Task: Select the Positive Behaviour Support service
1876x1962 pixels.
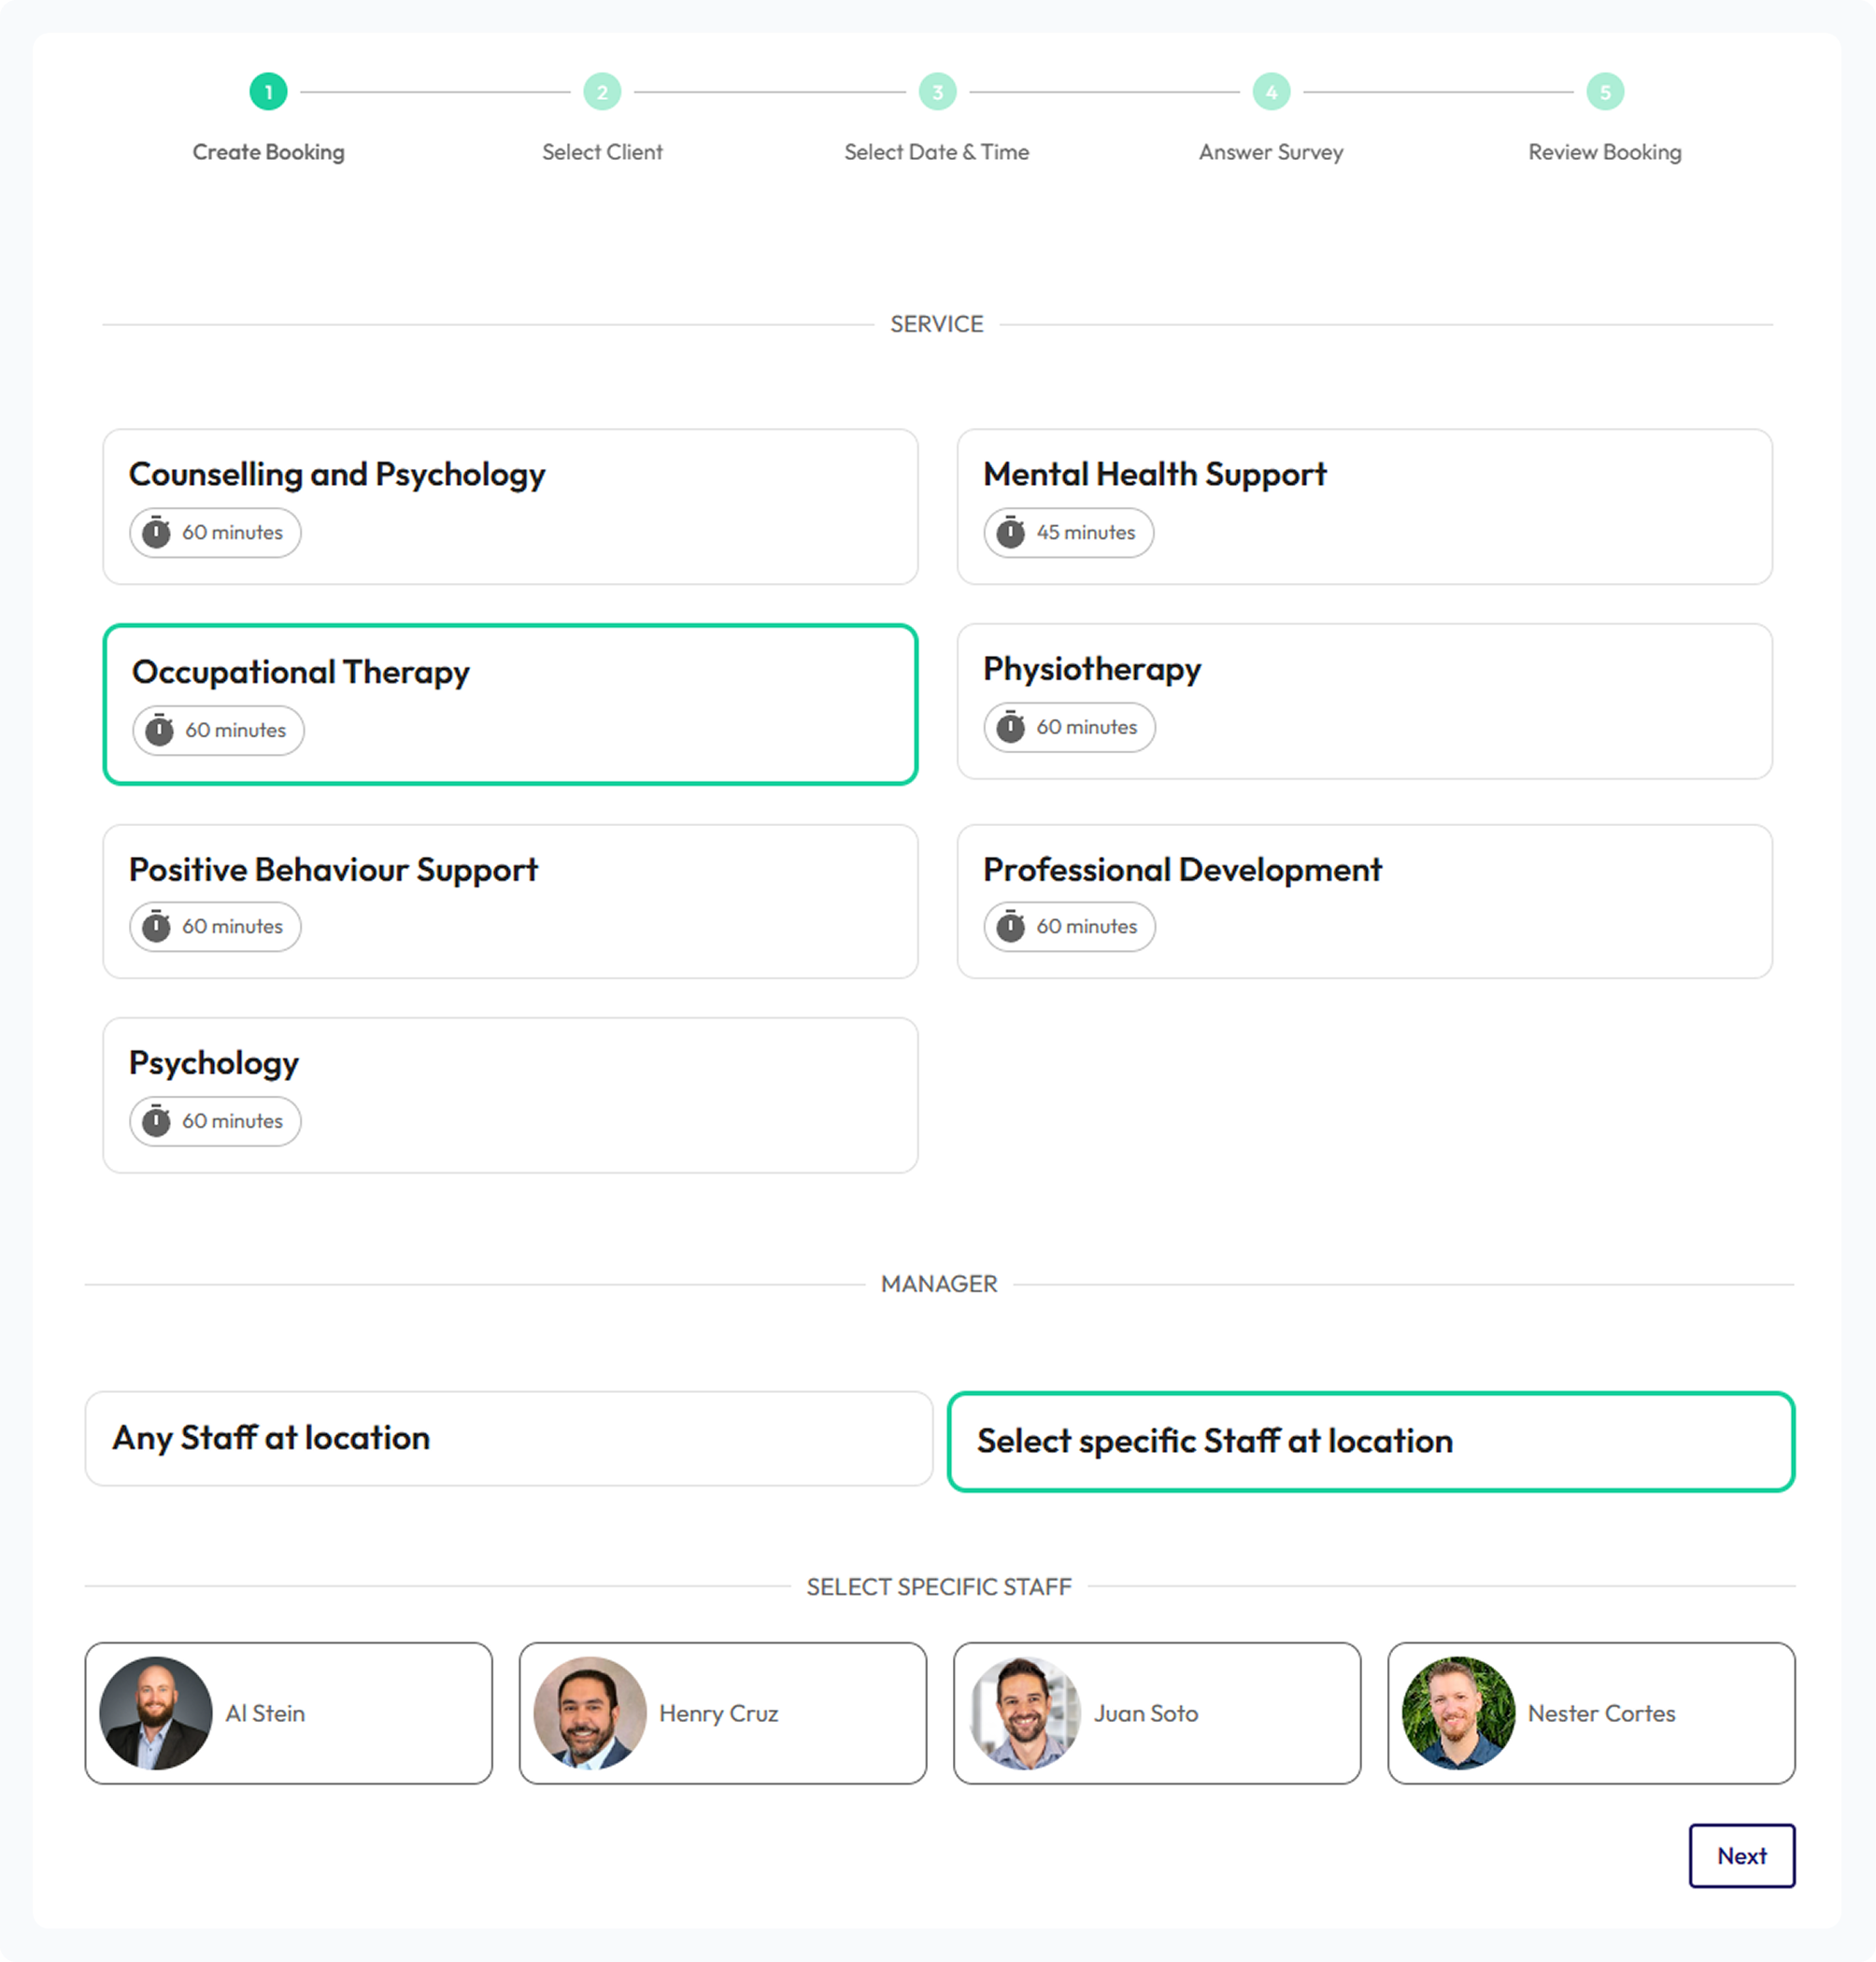Action: [510, 900]
